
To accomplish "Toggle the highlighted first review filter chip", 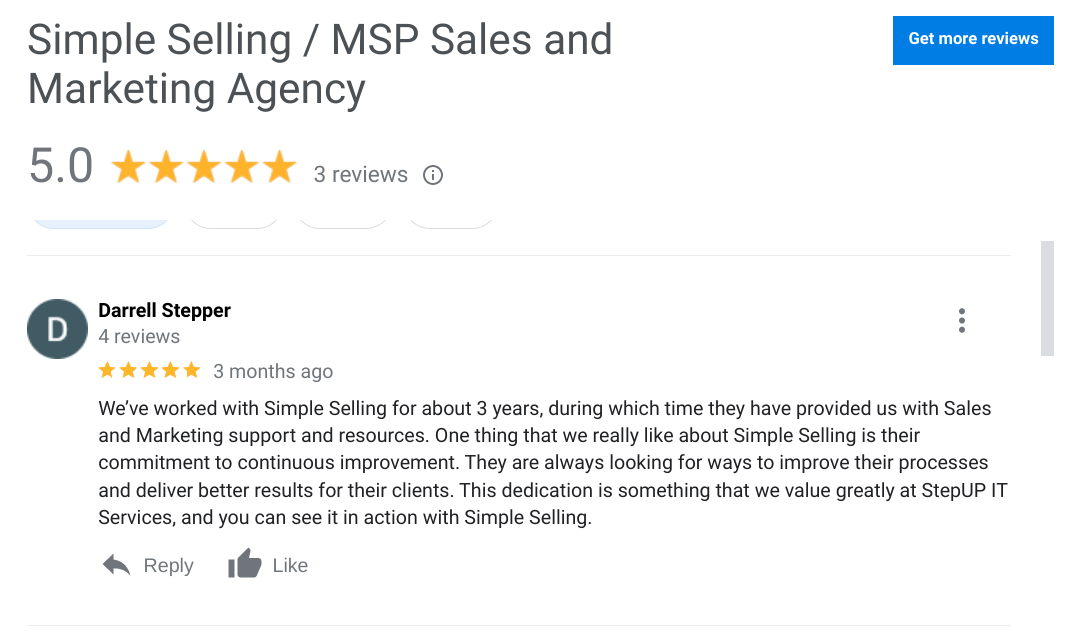I will point(100,216).
